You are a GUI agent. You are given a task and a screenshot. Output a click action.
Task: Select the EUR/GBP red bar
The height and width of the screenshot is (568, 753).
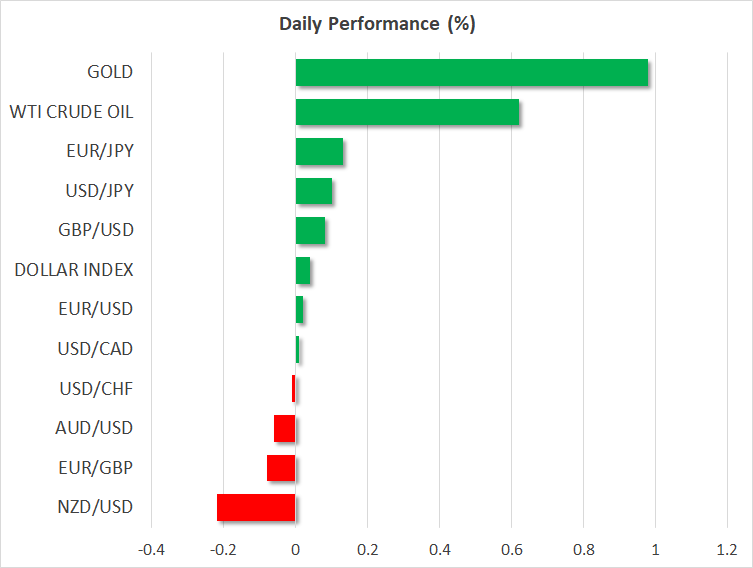pos(281,468)
